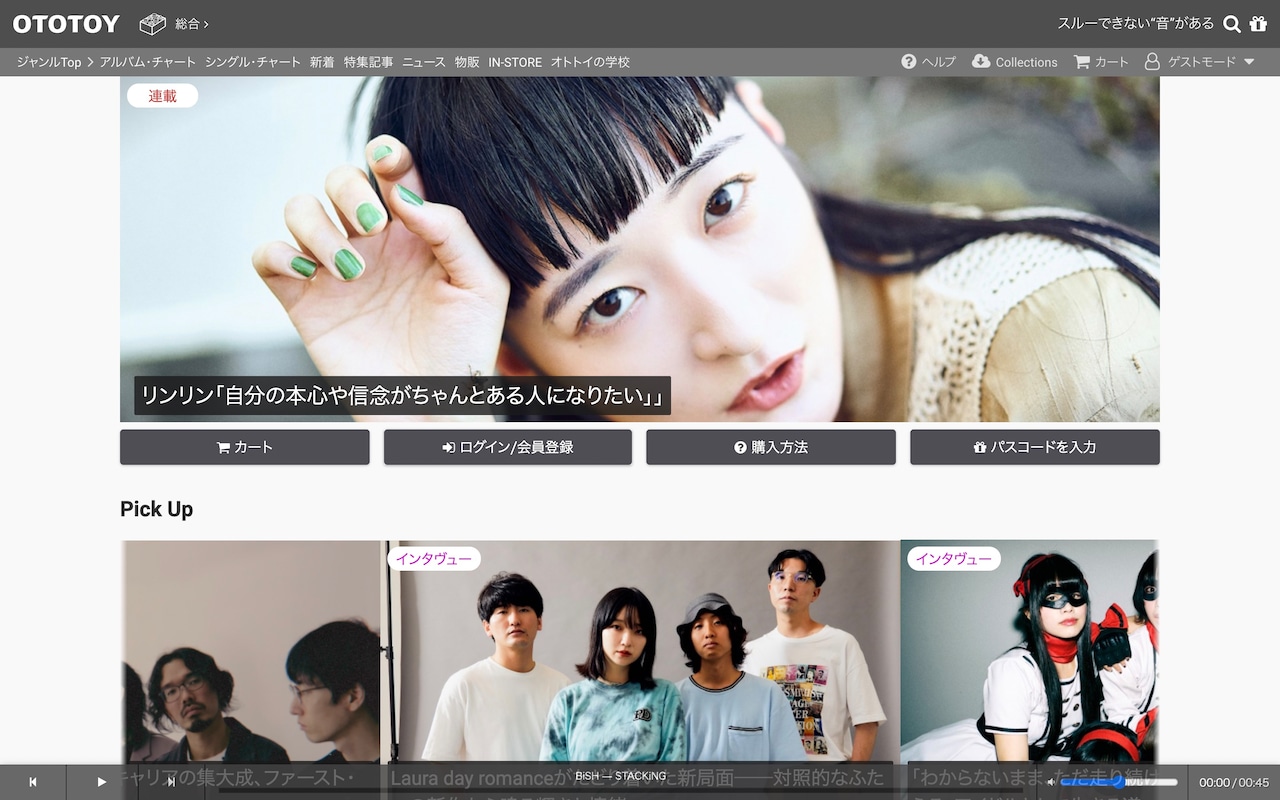Click パスコードを入力
This screenshot has width=1280, height=800.
coord(1034,447)
